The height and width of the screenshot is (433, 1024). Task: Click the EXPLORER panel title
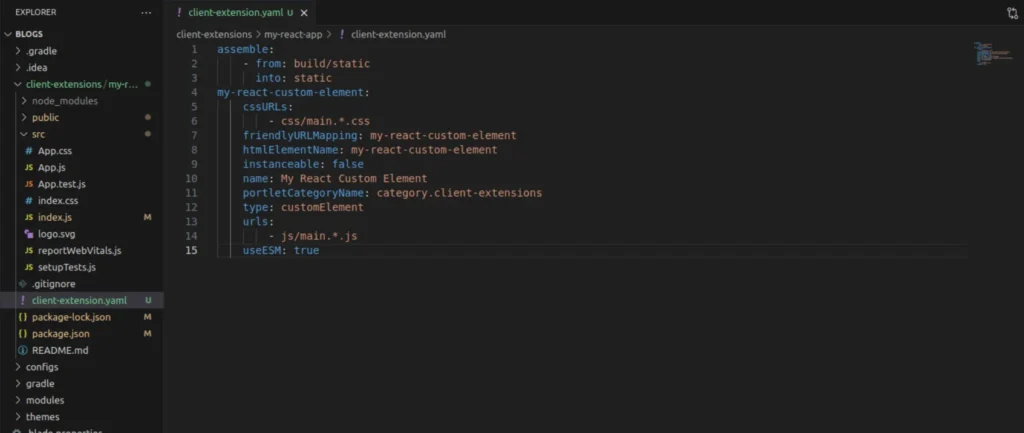(36, 12)
